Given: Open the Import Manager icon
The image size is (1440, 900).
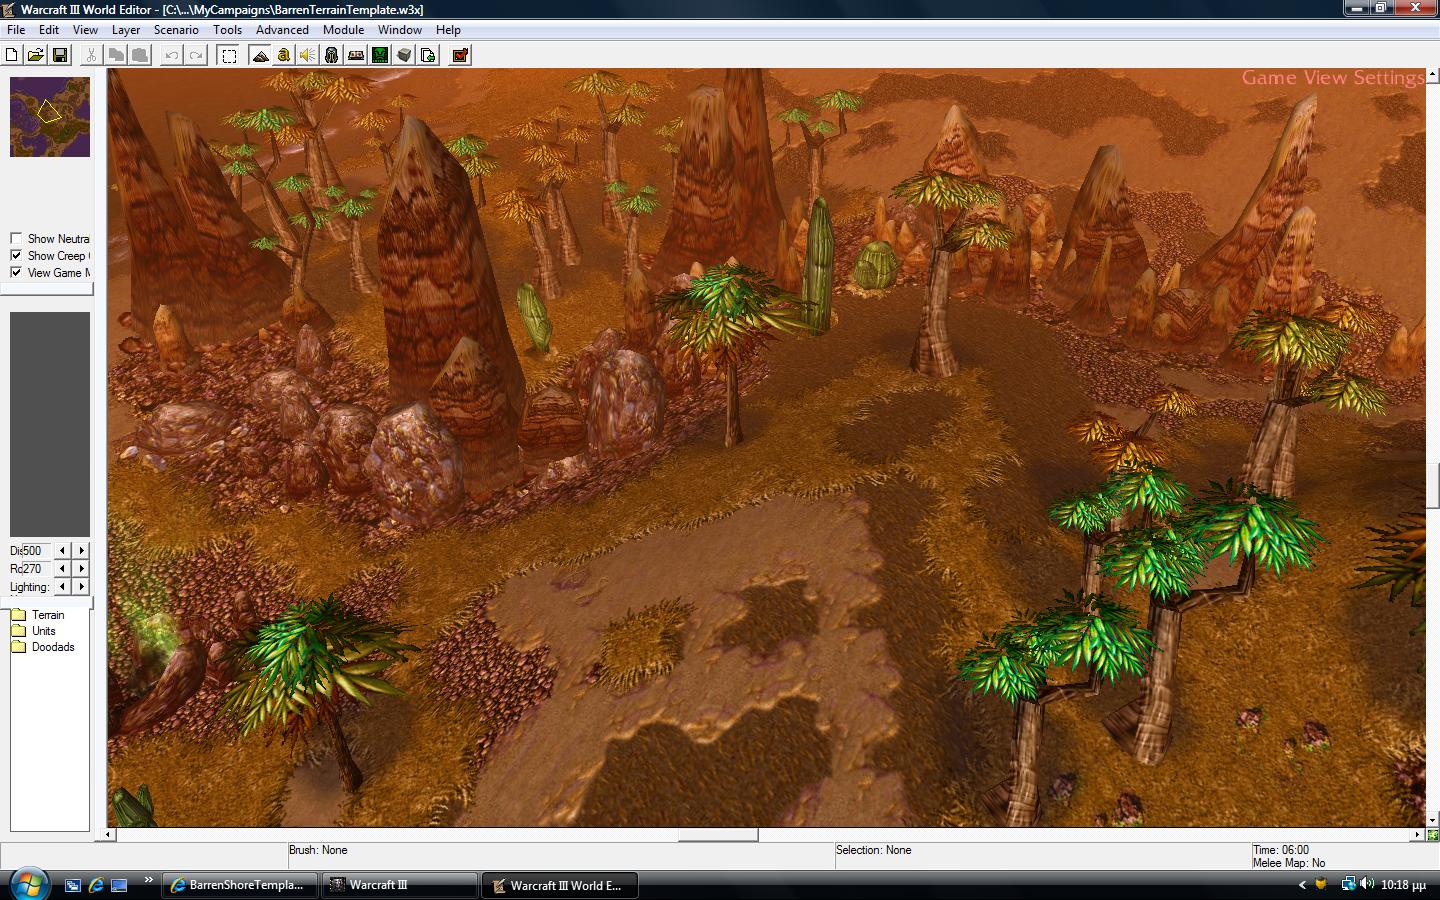Looking at the screenshot, I should [428, 55].
